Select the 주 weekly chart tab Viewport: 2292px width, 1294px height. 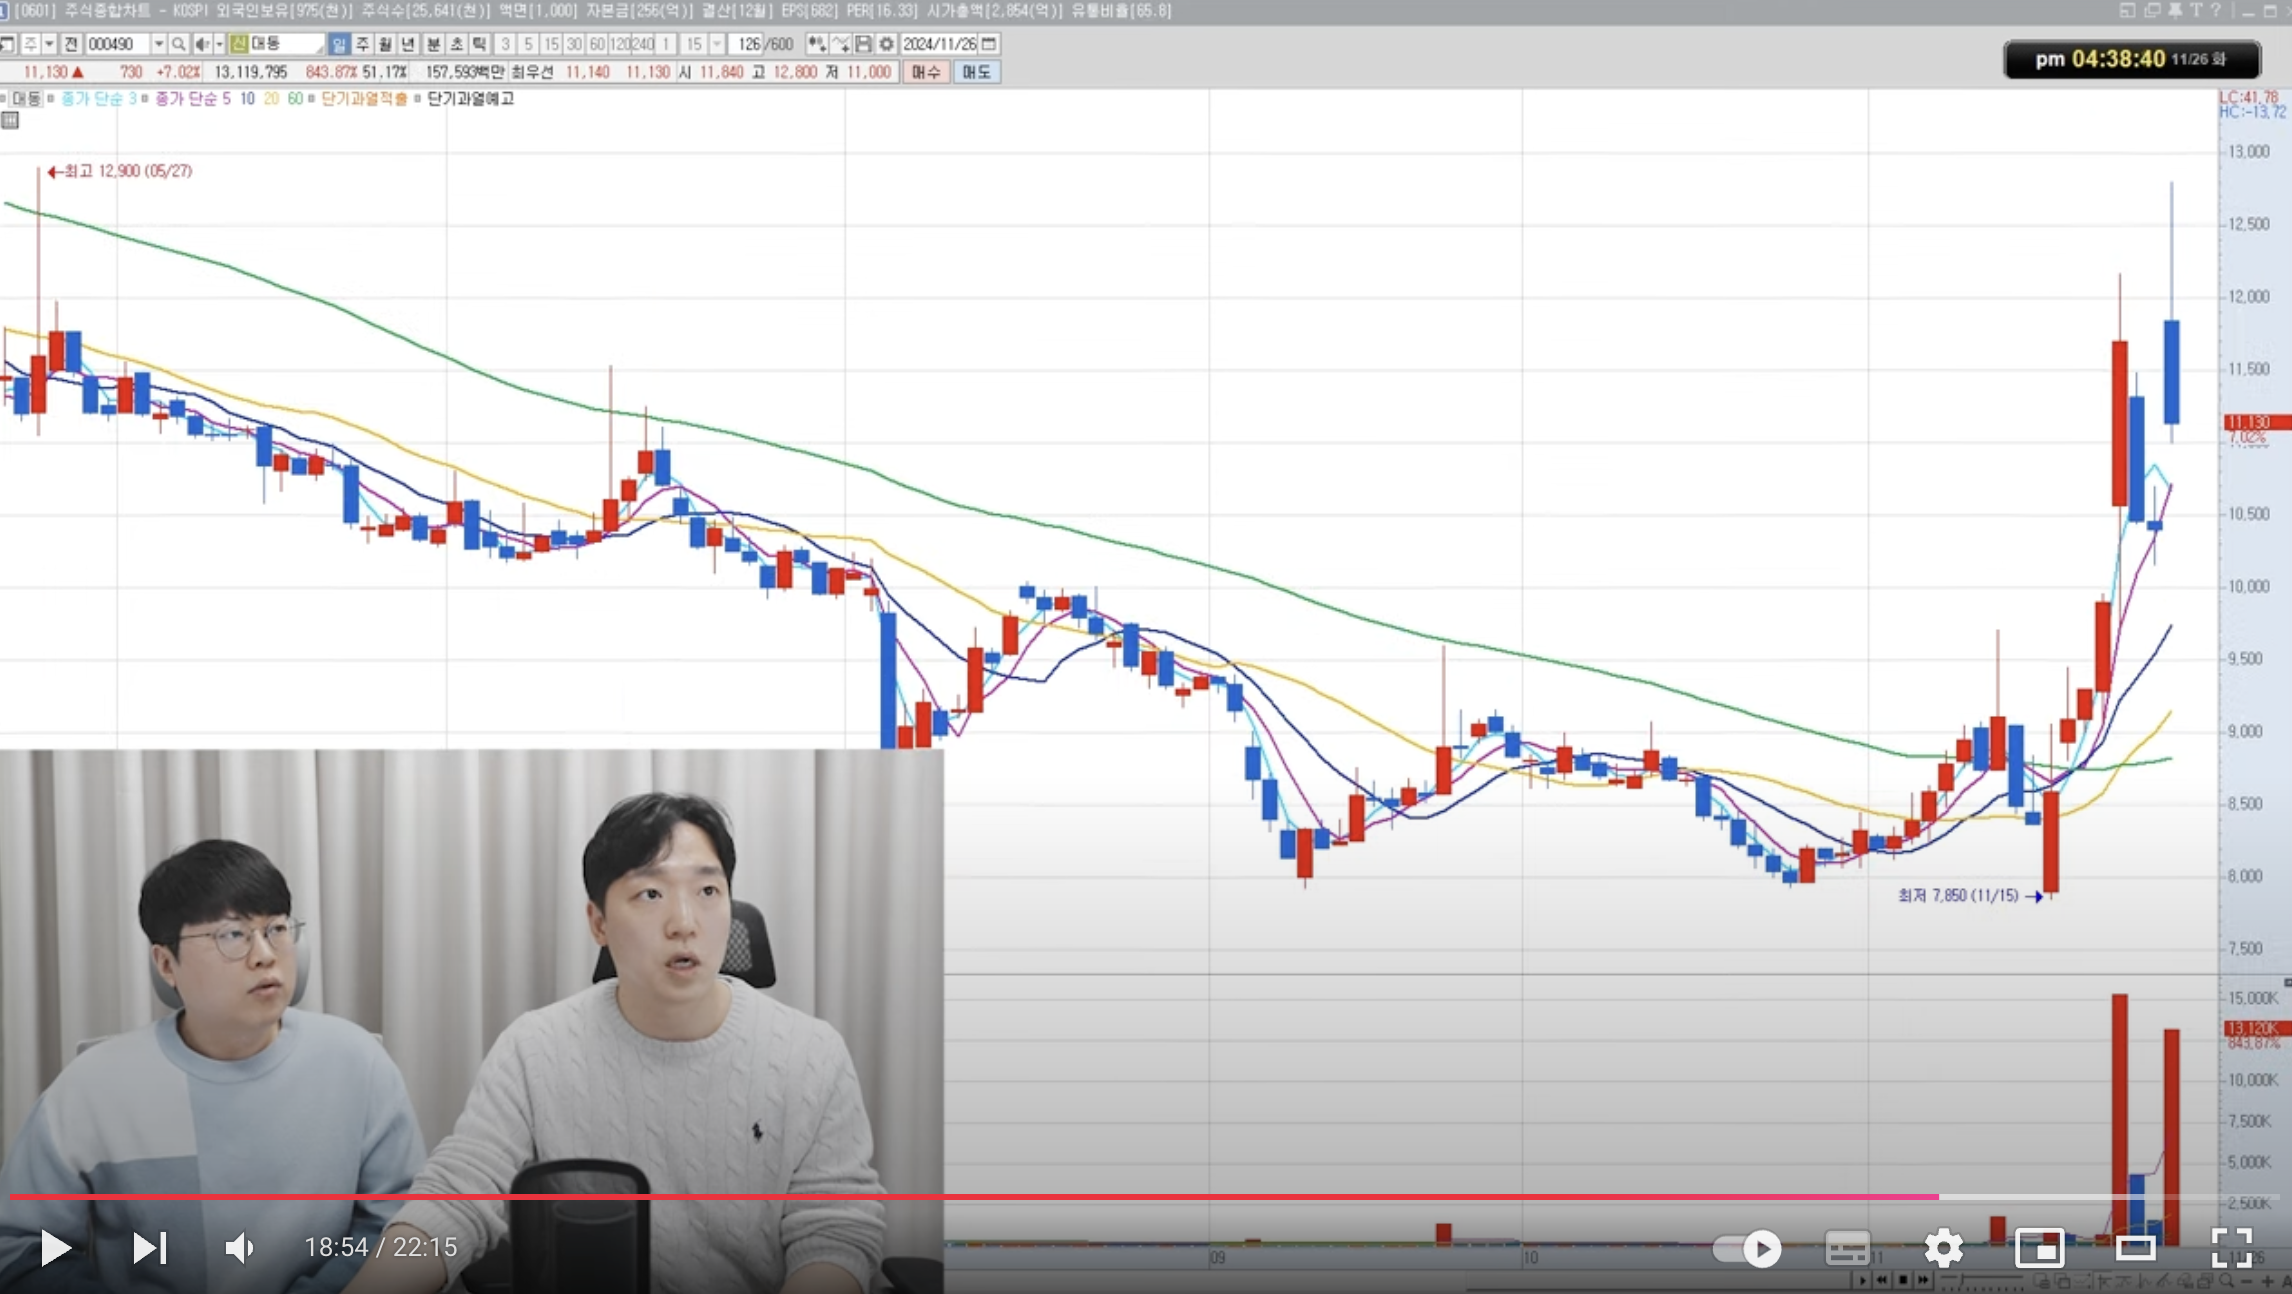[x=362, y=44]
